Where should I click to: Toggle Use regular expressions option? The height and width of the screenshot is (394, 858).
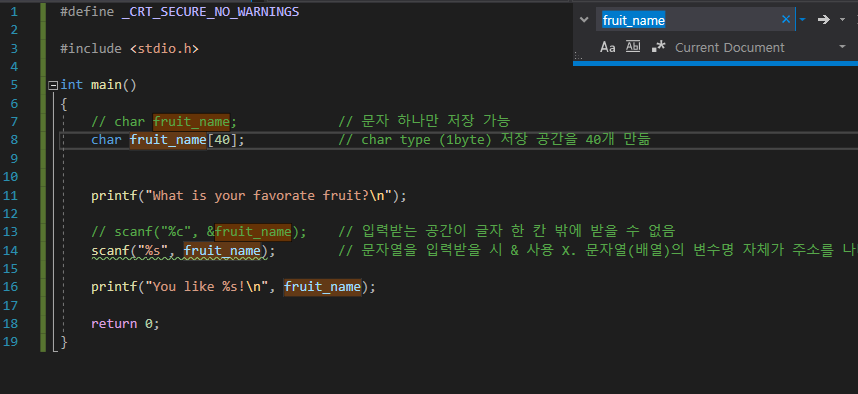click(659, 47)
